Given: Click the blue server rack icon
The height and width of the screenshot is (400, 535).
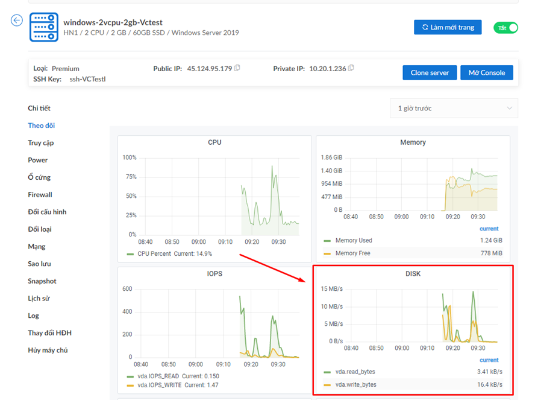Looking at the screenshot, I should click(44, 27).
